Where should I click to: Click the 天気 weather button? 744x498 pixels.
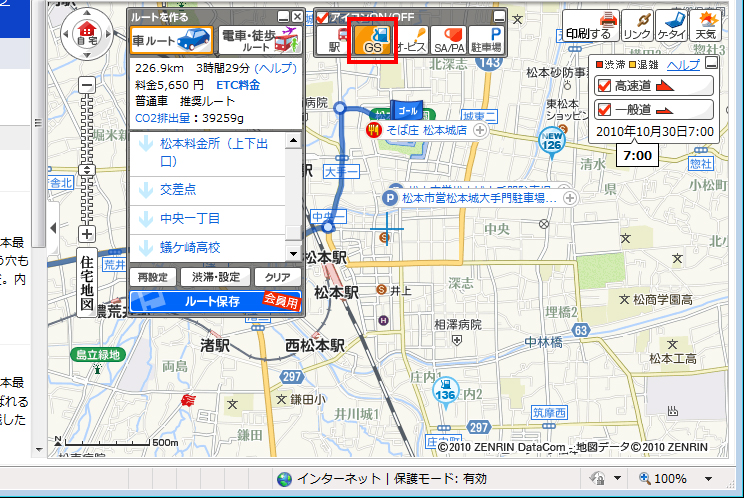706,26
